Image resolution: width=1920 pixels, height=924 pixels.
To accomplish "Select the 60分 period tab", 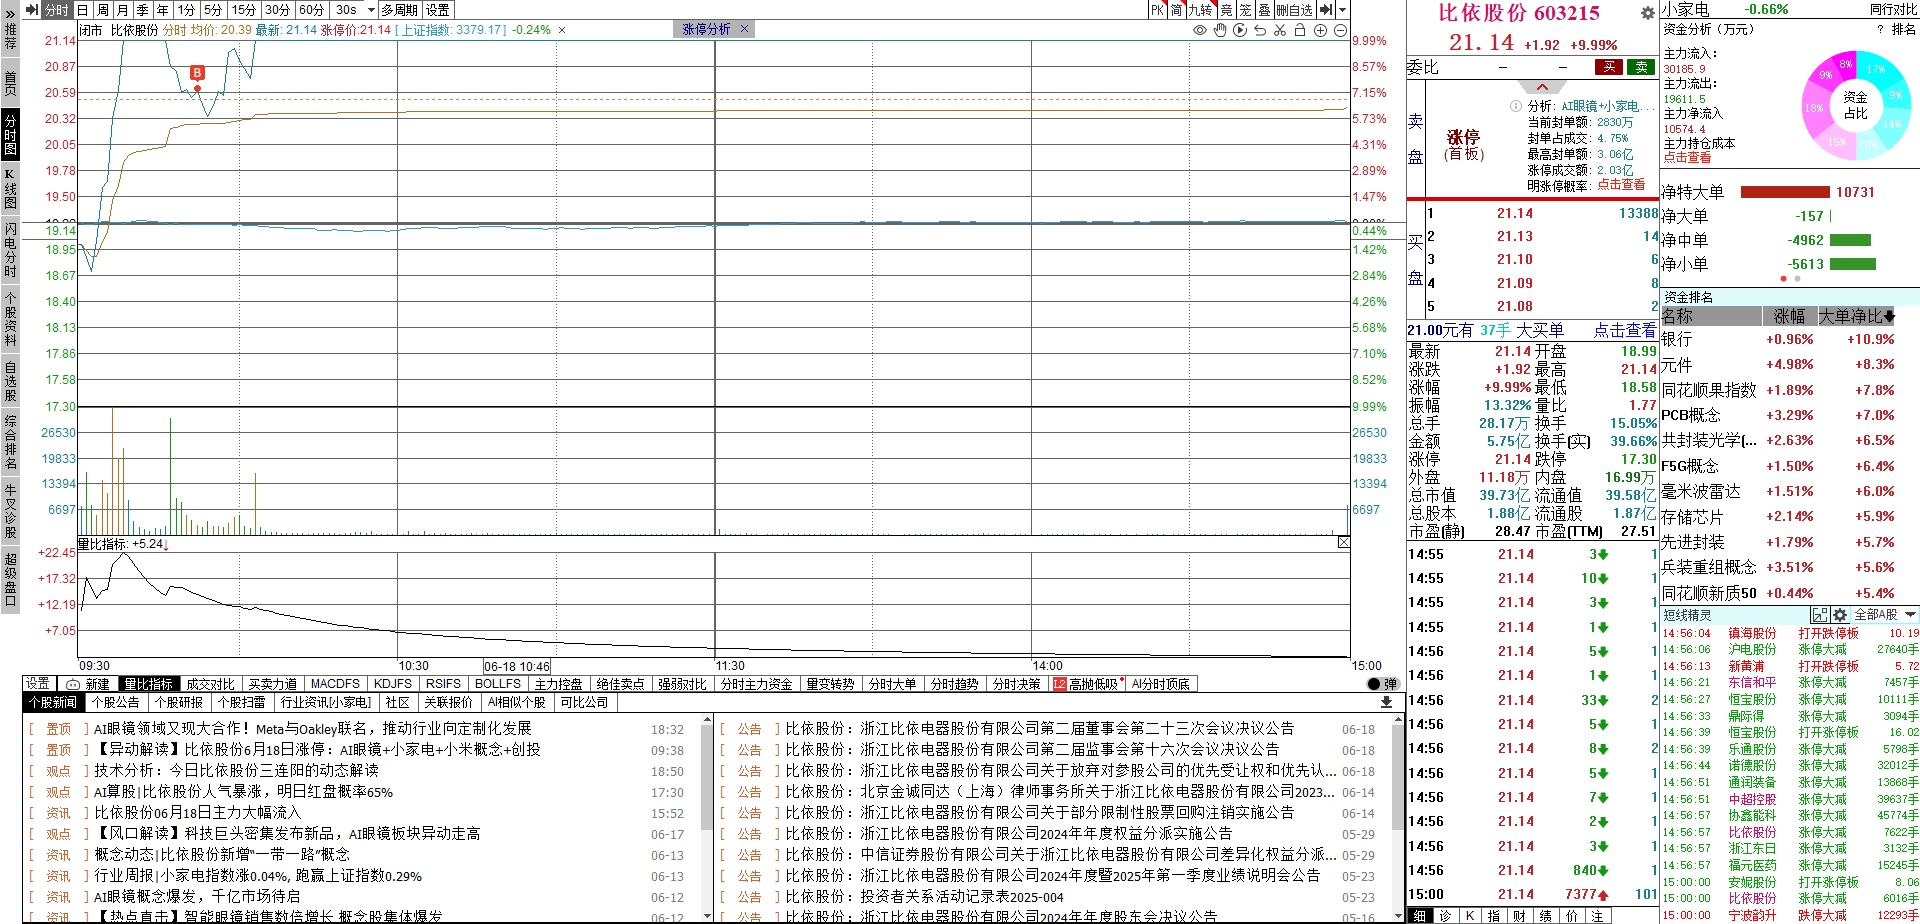I will point(312,10).
